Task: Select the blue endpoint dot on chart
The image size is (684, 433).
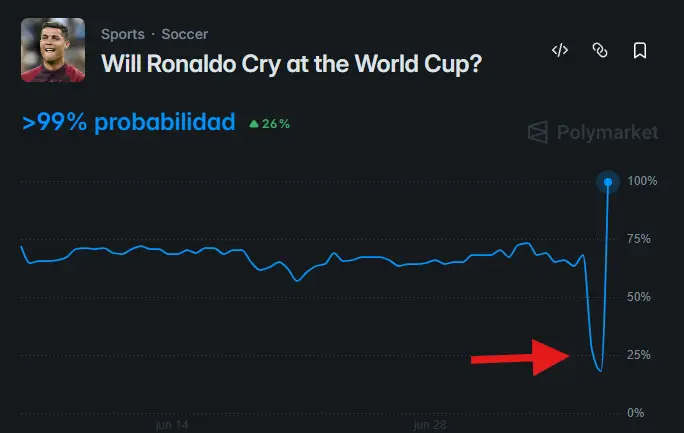Action: [608, 181]
